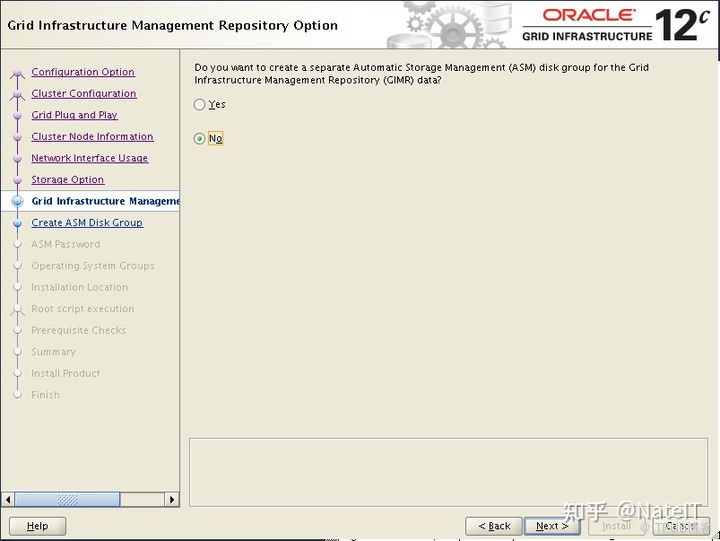Click the Grid Plug and Play bullet icon
The height and width of the screenshot is (541, 720).
(17, 115)
